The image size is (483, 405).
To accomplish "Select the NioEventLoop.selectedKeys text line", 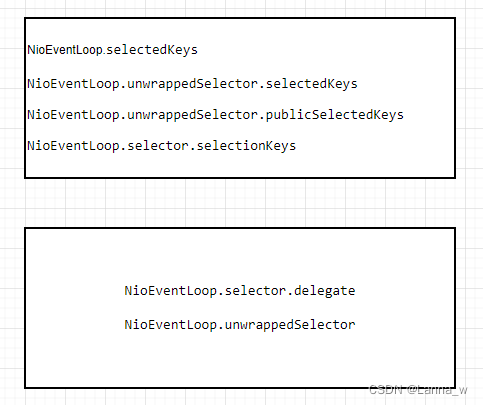I will (x=112, y=50).
